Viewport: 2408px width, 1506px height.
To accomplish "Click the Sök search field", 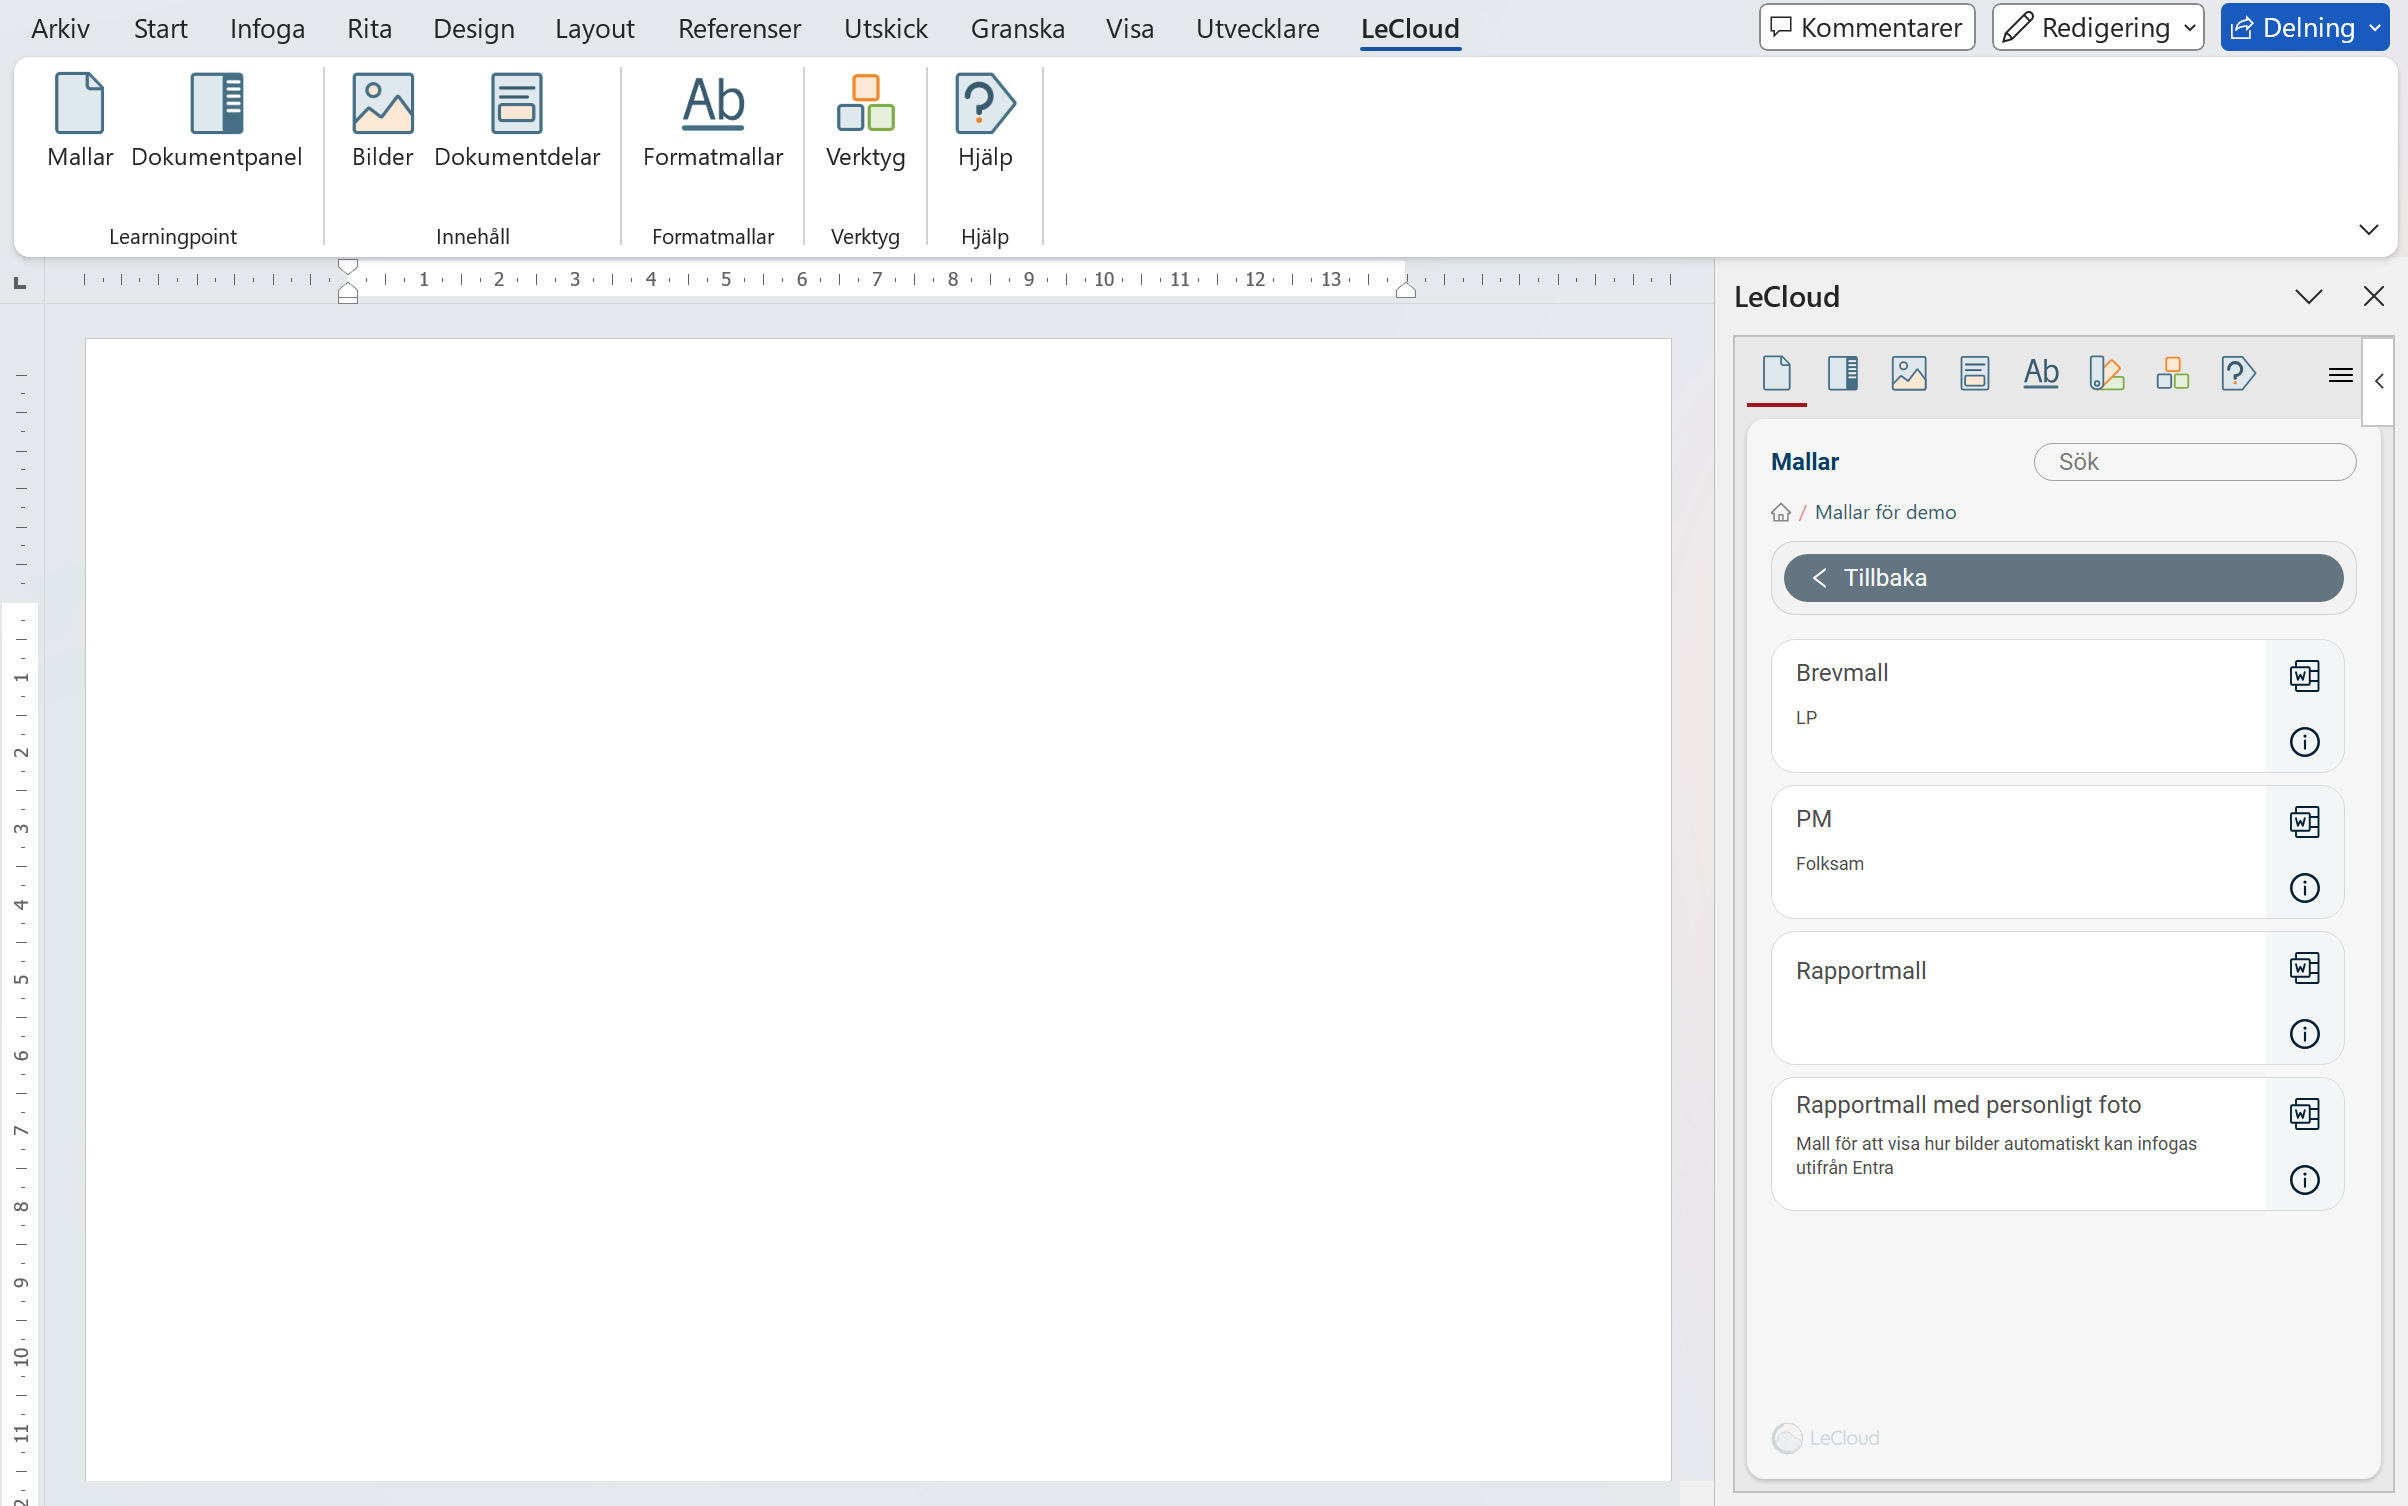I will pos(2194,462).
